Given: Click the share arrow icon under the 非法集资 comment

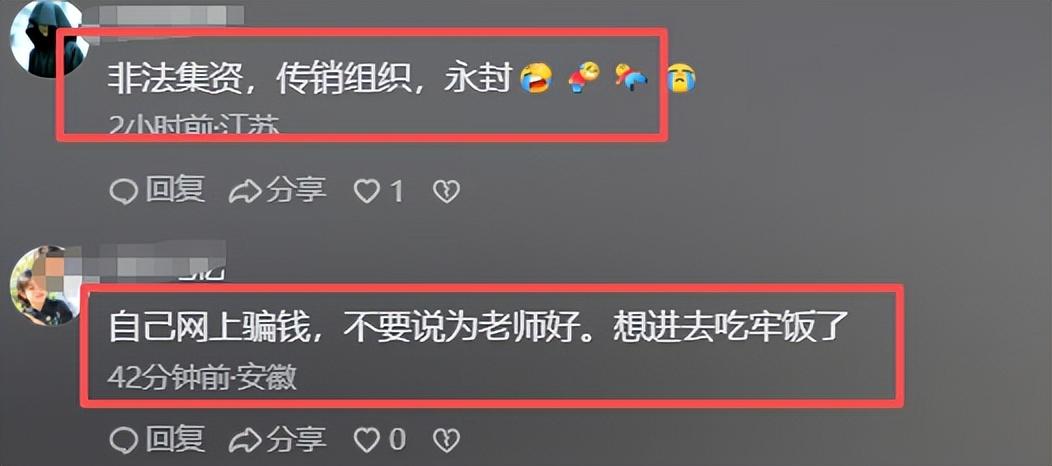Looking at the screenshot, I should (x=245, y=192).
